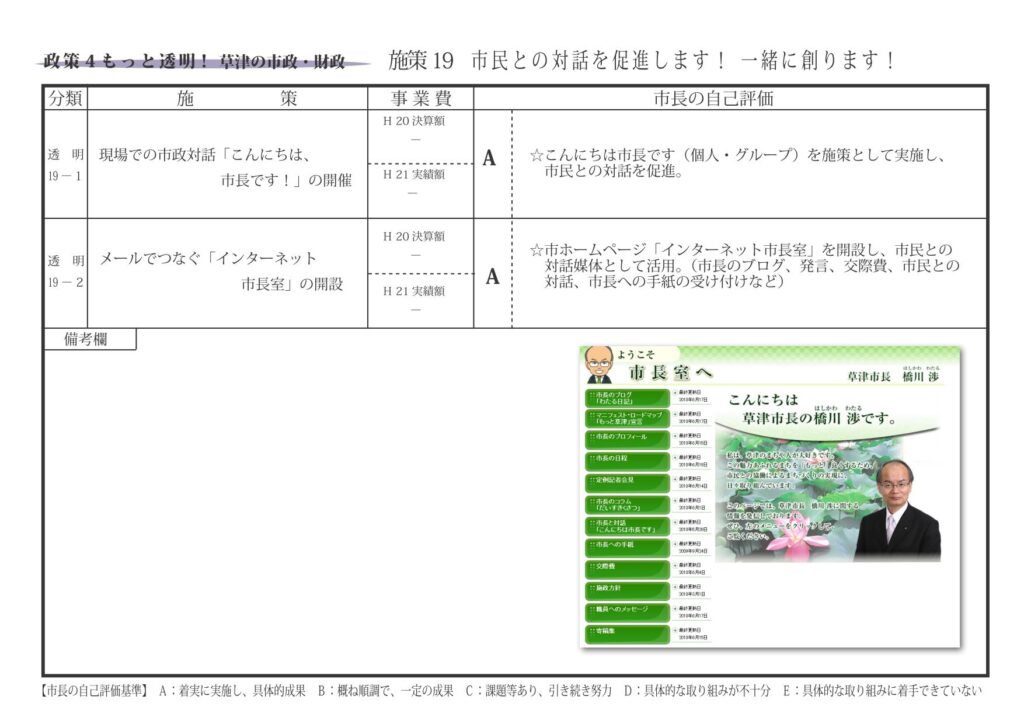
Task: Select 市長と対話「こんにちは市長です」 button
Action: [627, 526]
